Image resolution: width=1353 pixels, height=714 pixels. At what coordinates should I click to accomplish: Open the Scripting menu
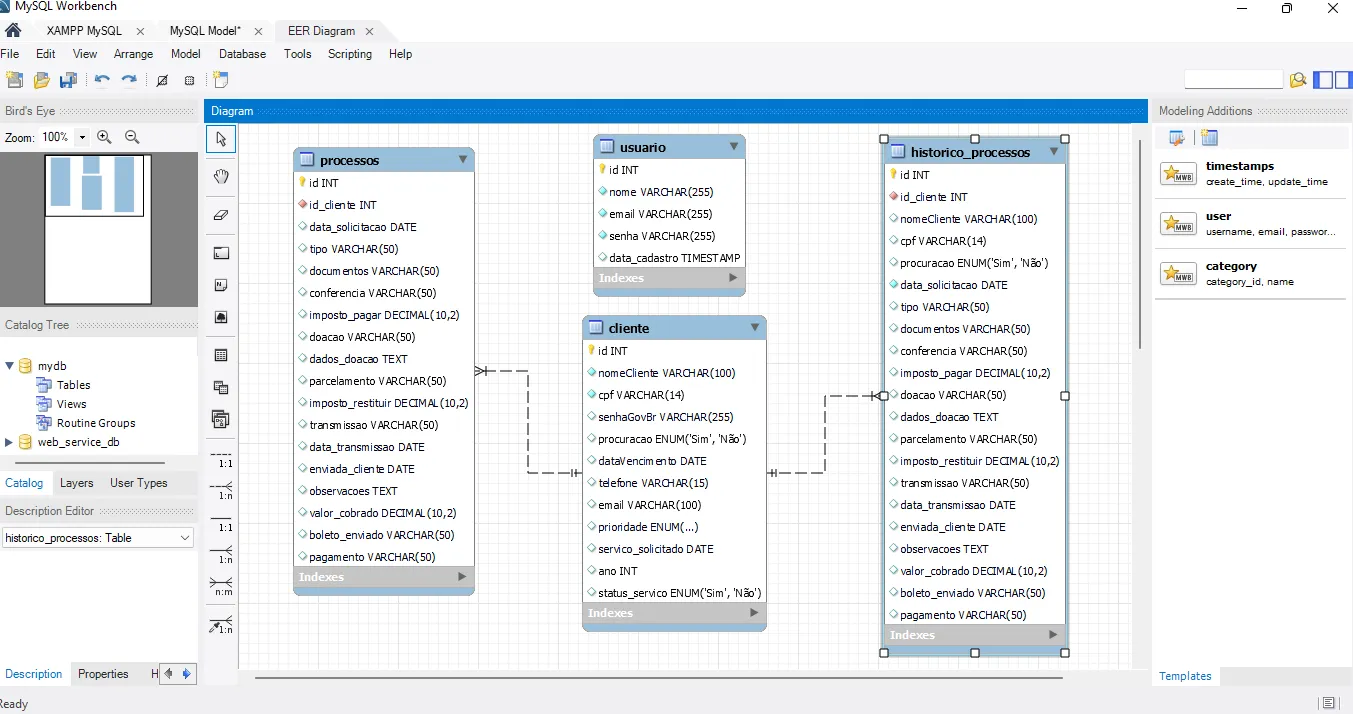pos(350,54)
